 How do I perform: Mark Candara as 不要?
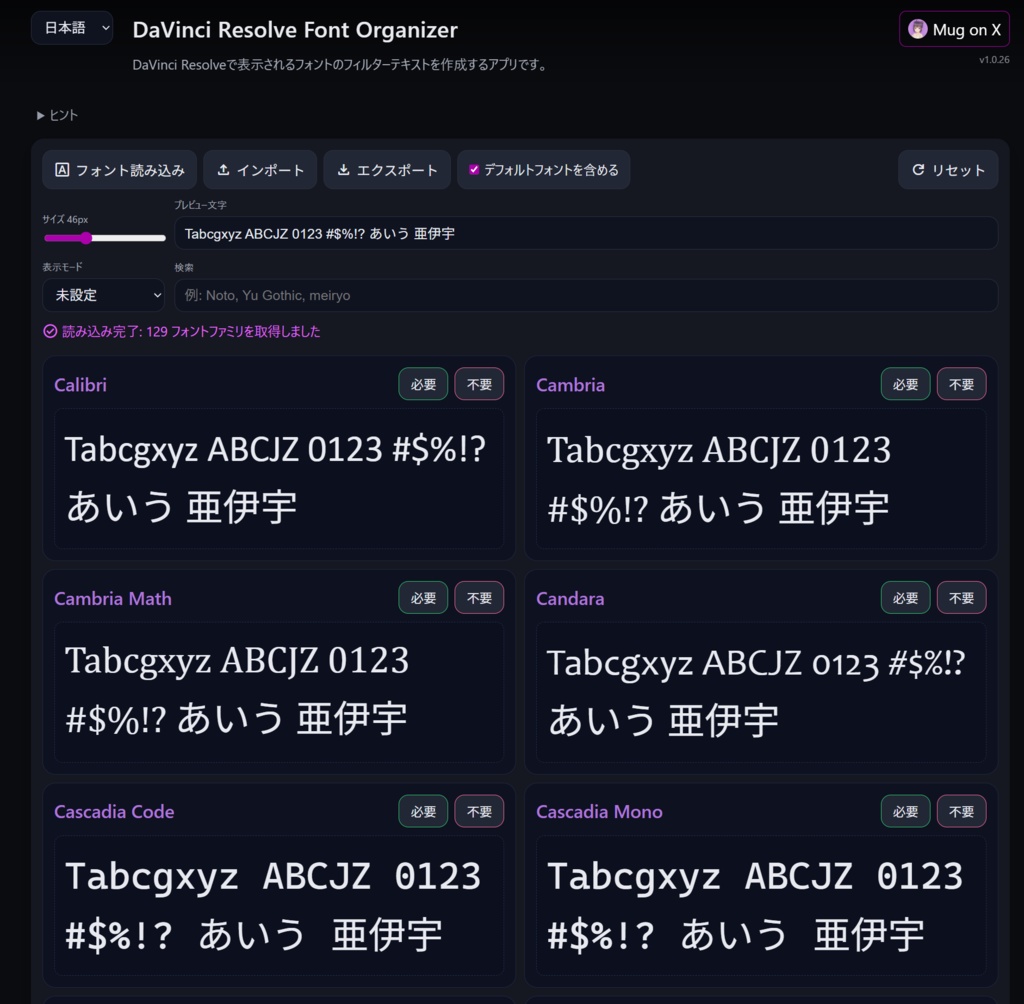[x=961, y=598]
